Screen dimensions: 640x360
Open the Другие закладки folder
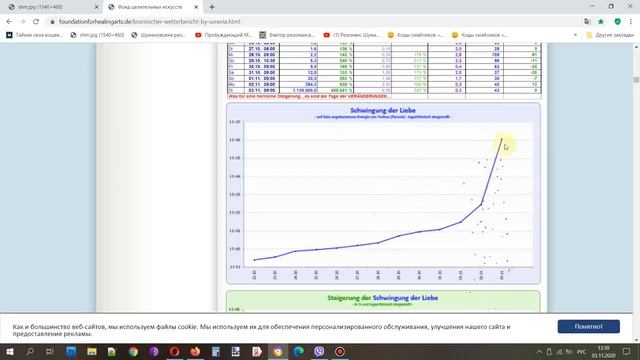(610, 35)
